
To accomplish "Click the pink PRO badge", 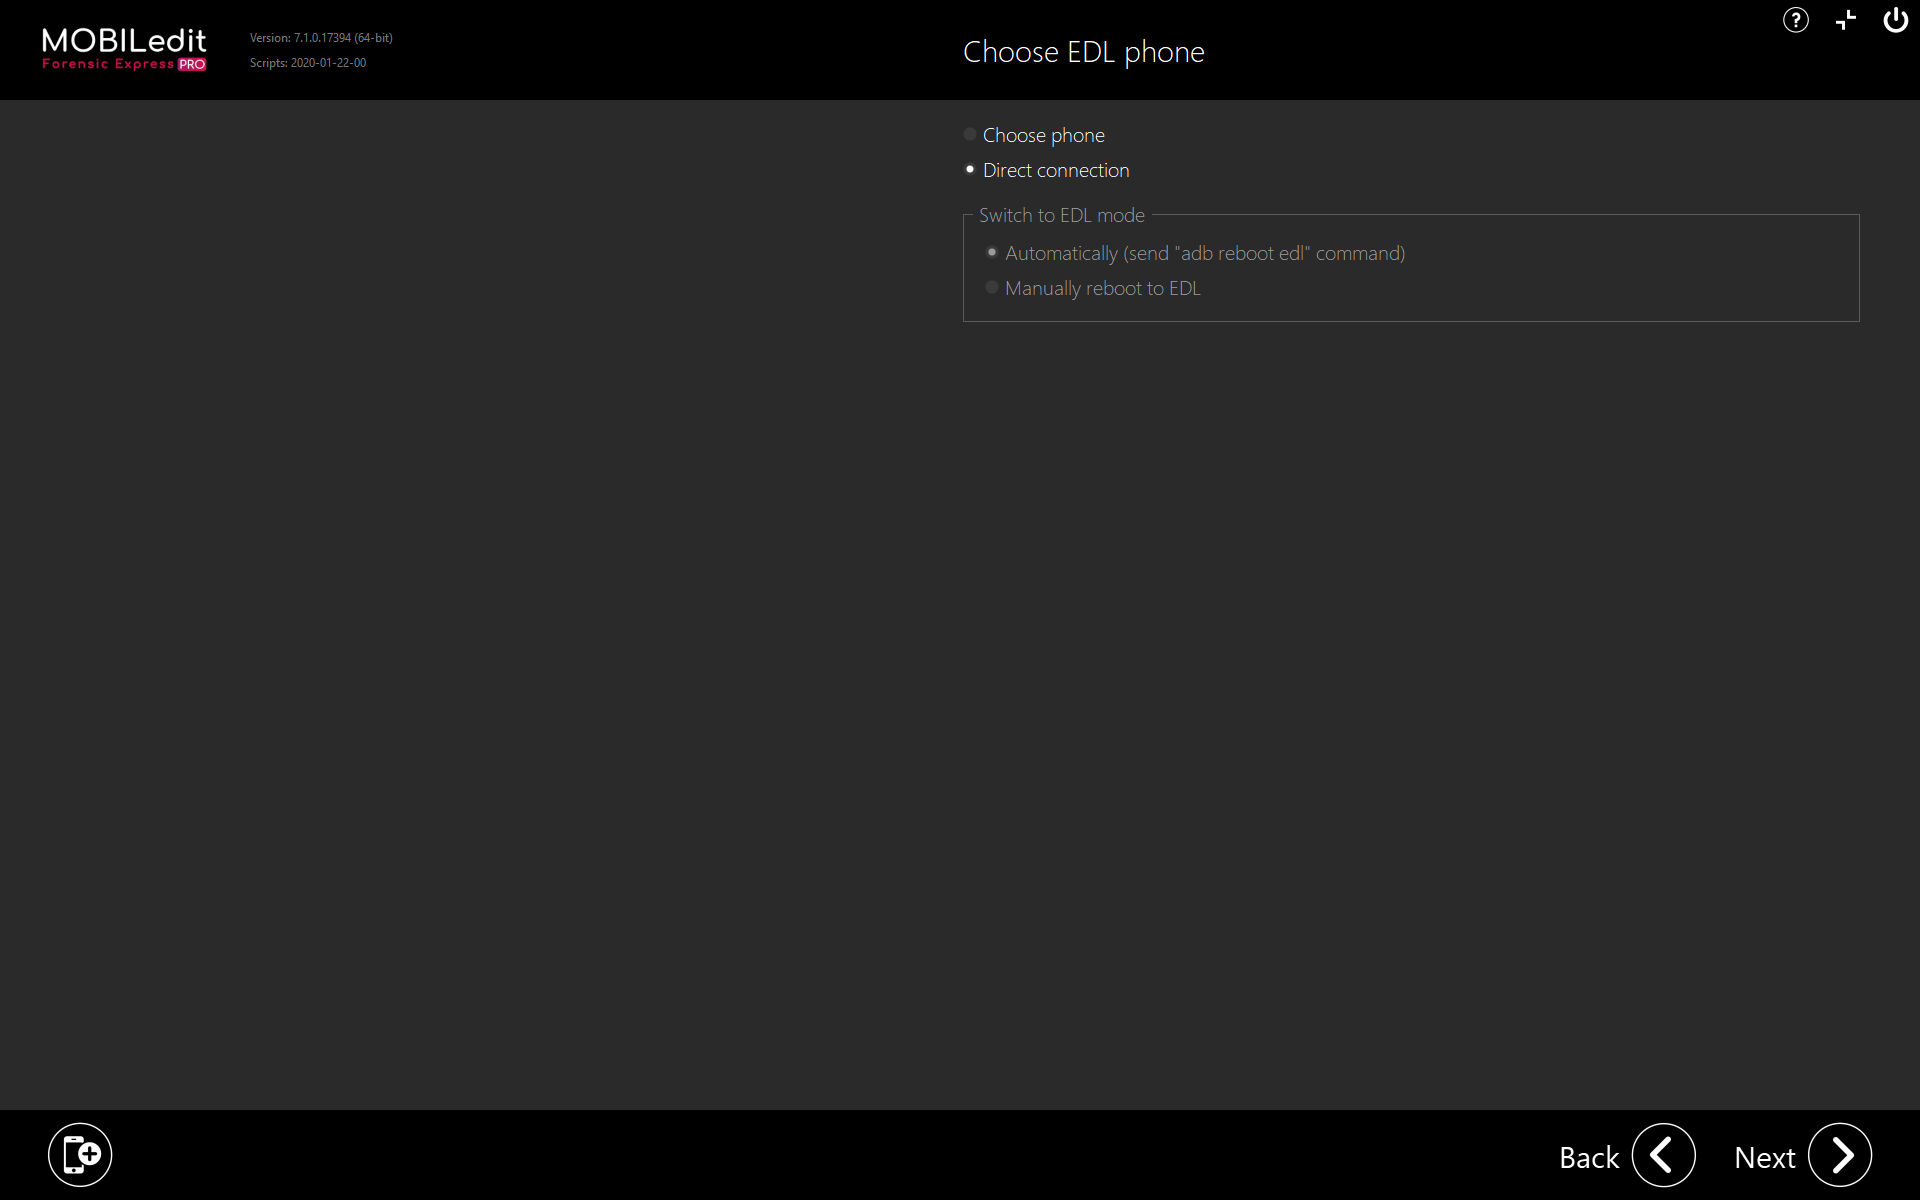I will [192, 65].
